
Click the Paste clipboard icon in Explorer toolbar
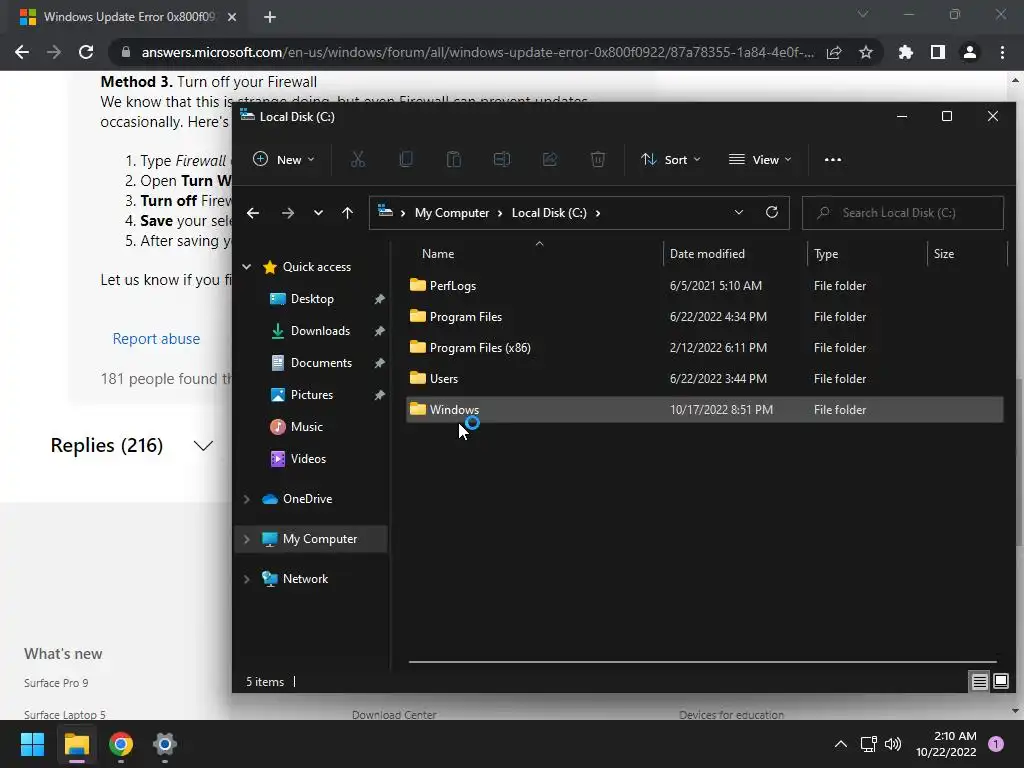click(x=454, y=159)
